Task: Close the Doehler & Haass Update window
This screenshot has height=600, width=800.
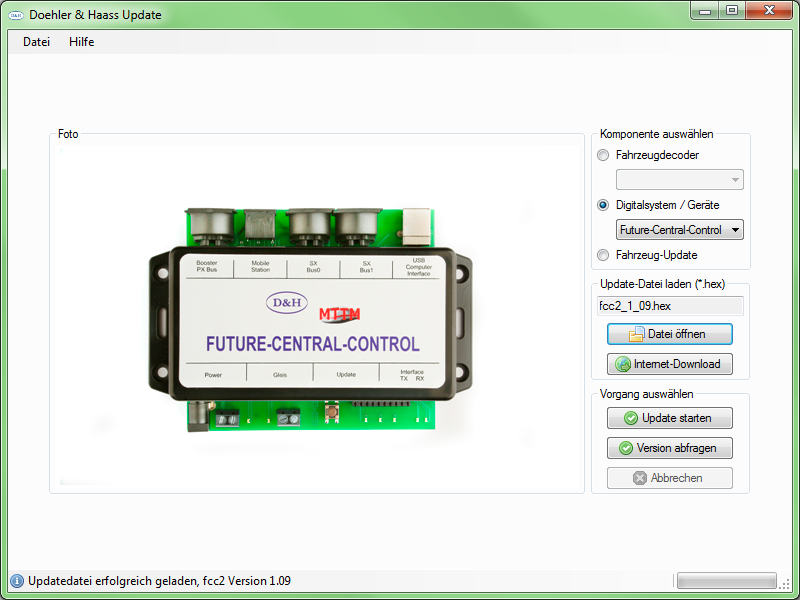Action: click(x=769, y=11)
